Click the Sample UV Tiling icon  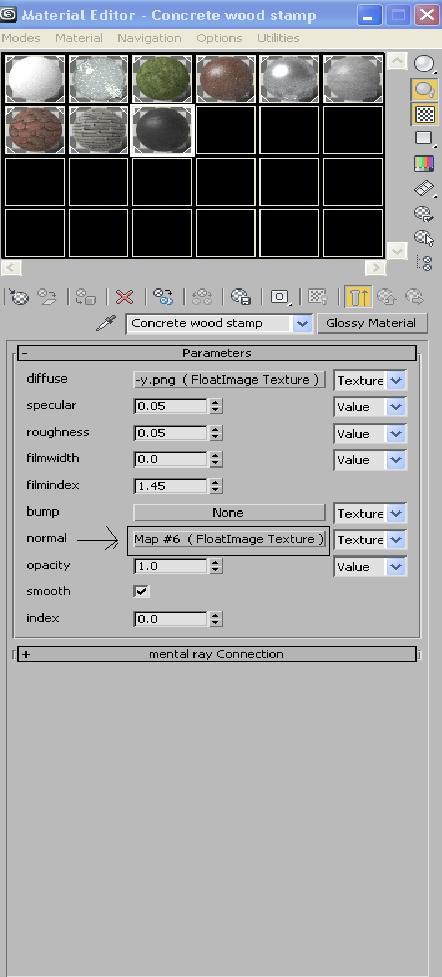(x=425, y=138)
